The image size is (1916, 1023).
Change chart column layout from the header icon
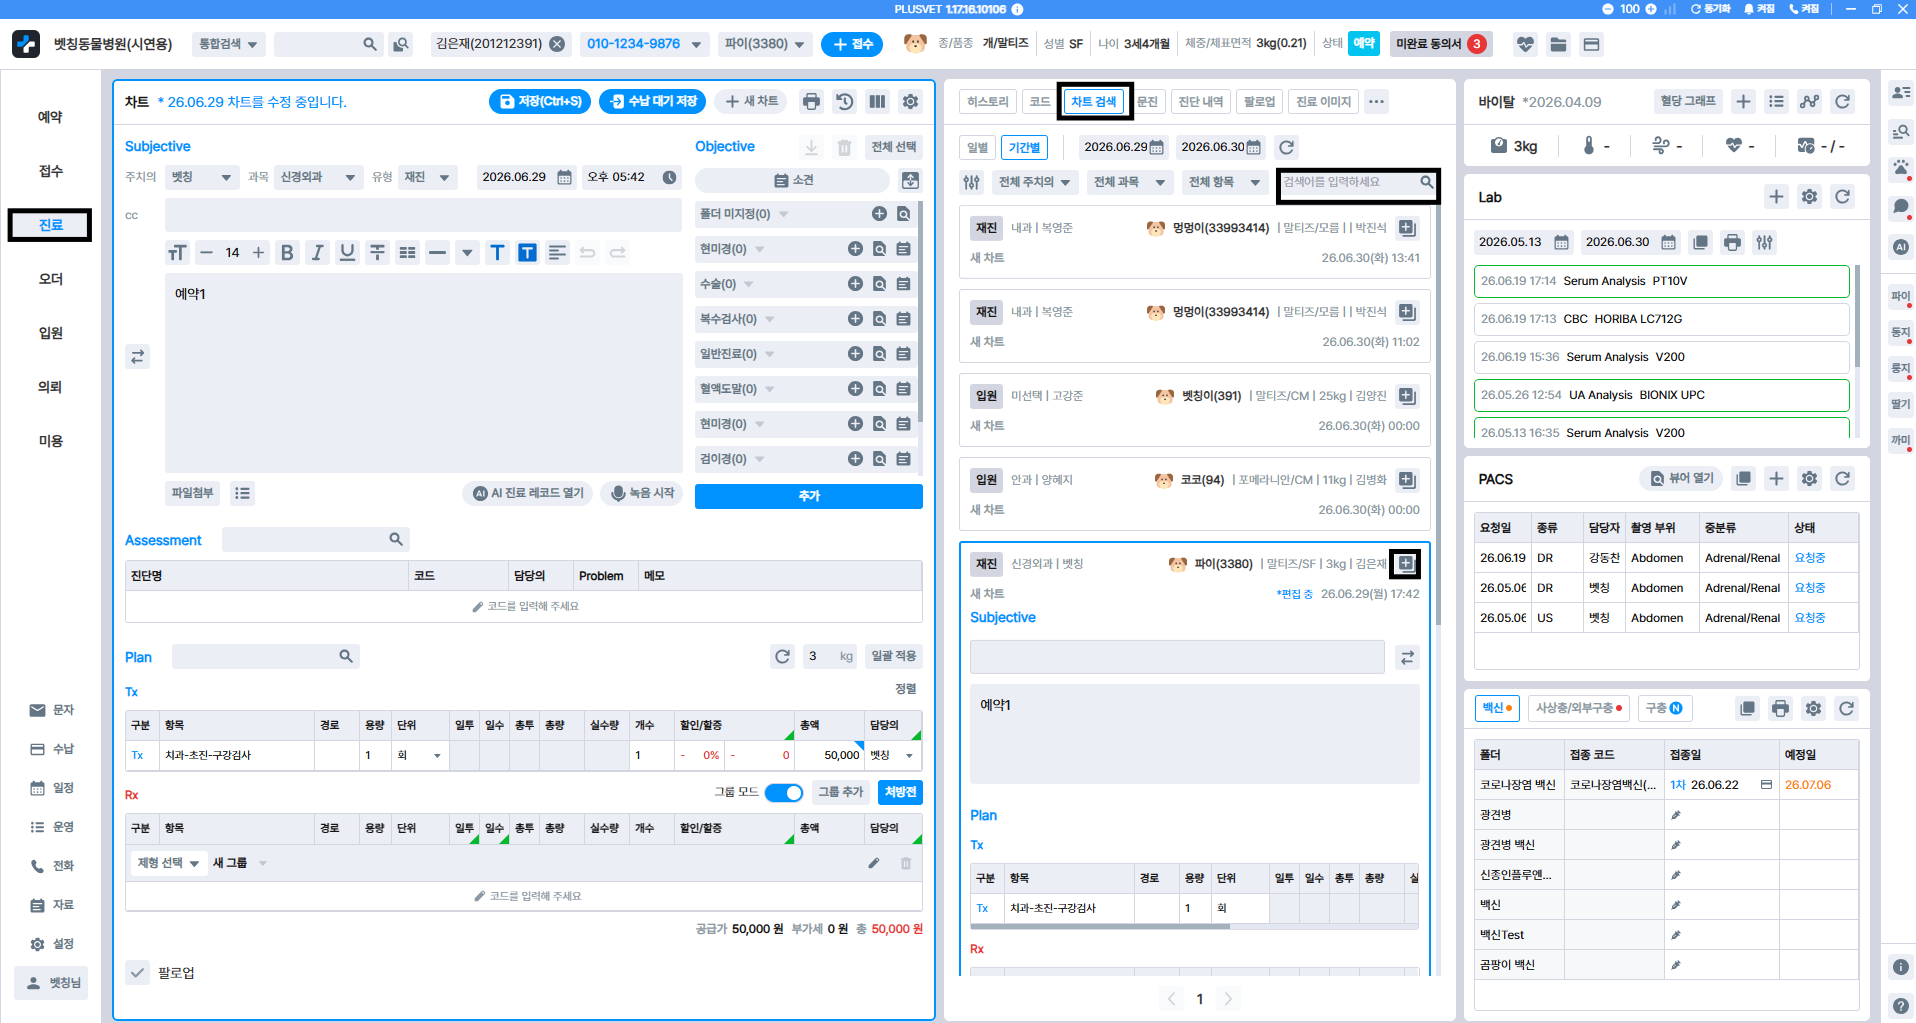(x=877, y=101)
